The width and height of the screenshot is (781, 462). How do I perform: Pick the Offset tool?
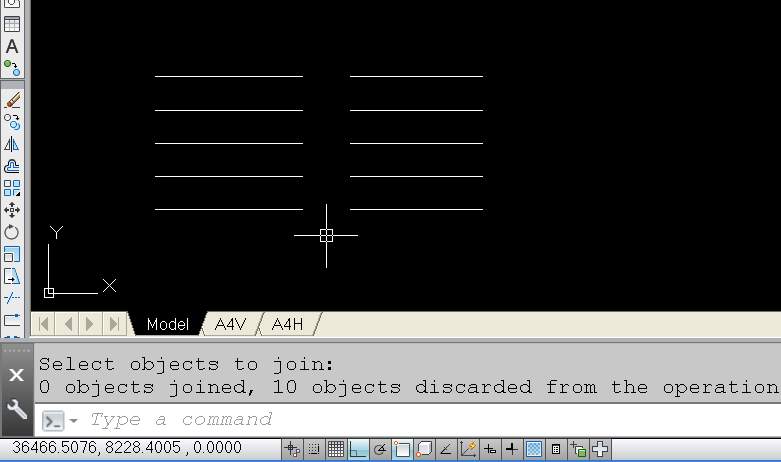click(12, 166)
